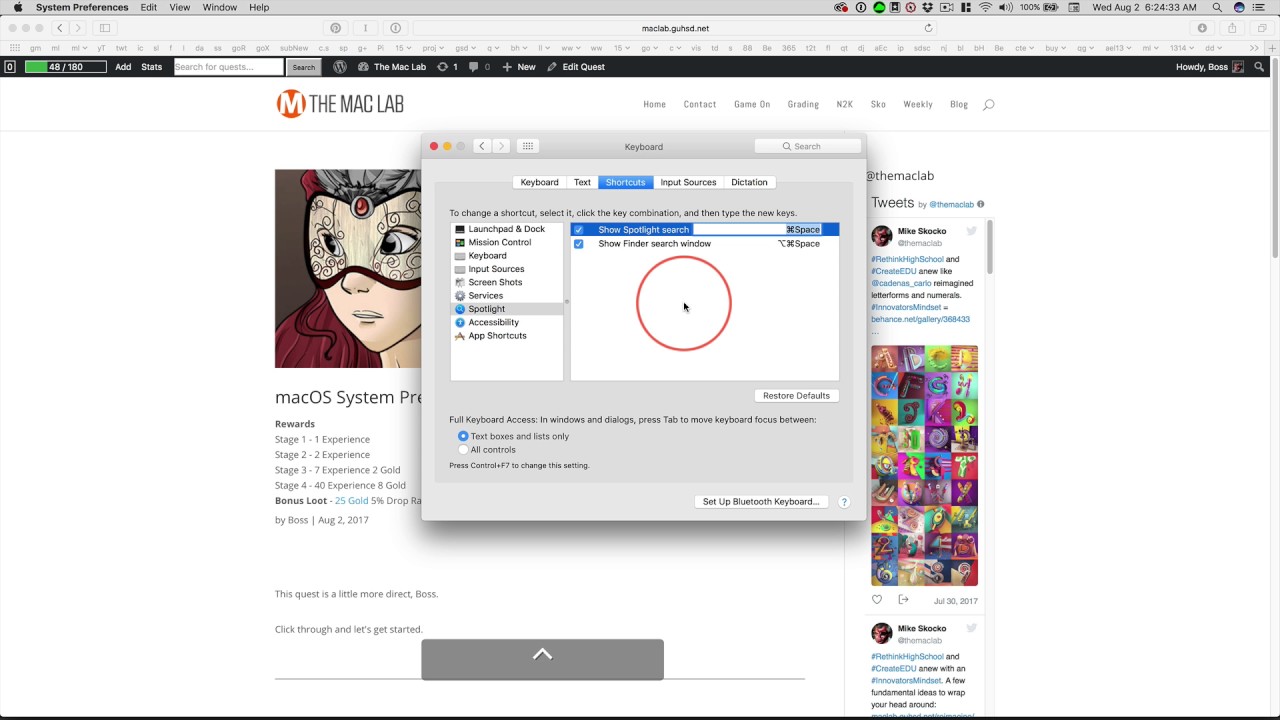1280x720 pixels.
Task: Select Screen Shots in shortcuts list
Action: [507, 282]
